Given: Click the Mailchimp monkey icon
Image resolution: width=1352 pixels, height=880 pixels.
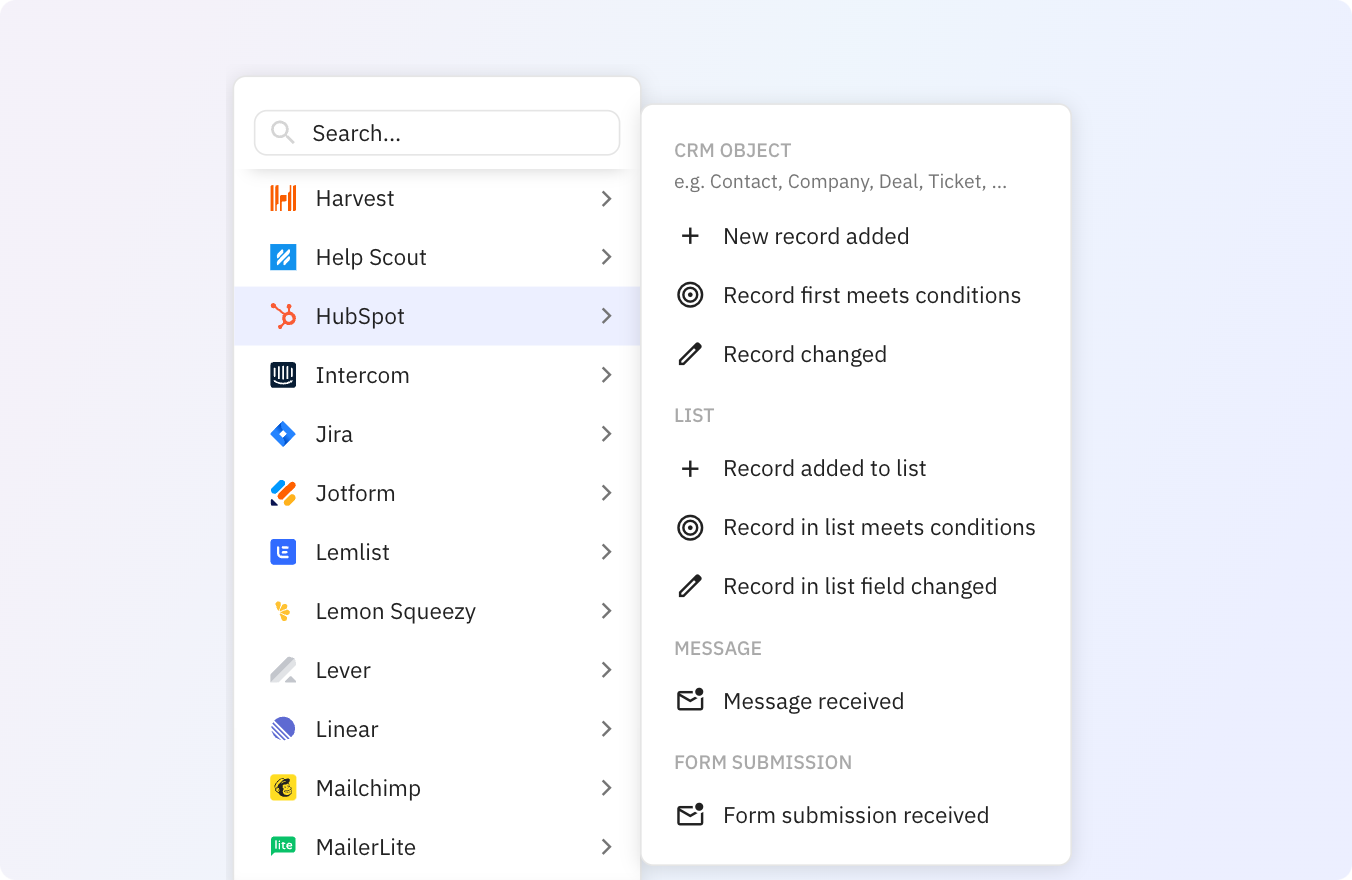Looking at the screenshot, I should [x=283, y=788].
